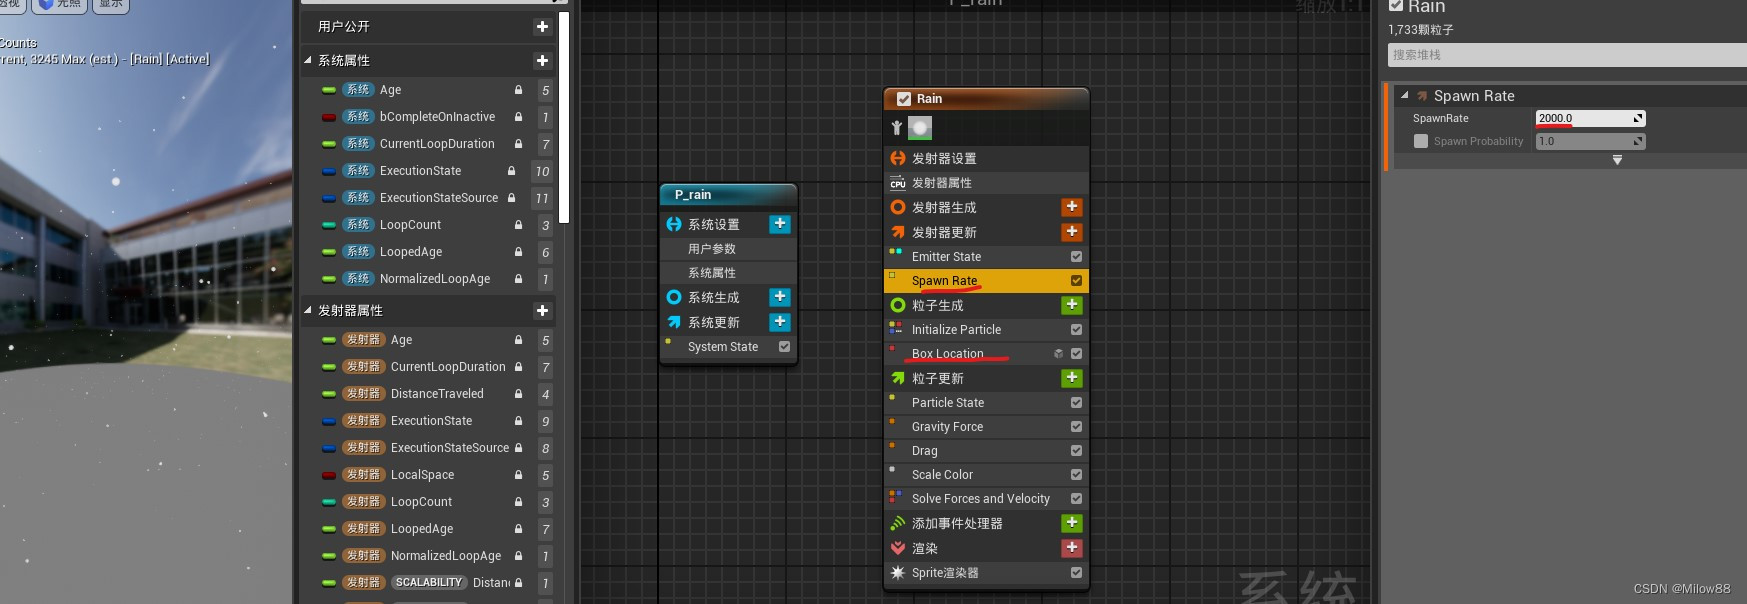The width and height of the screenshot is (1747, 604).
Task: Add a parameter in 发射器属性 section
Action: tap(542, 311)
